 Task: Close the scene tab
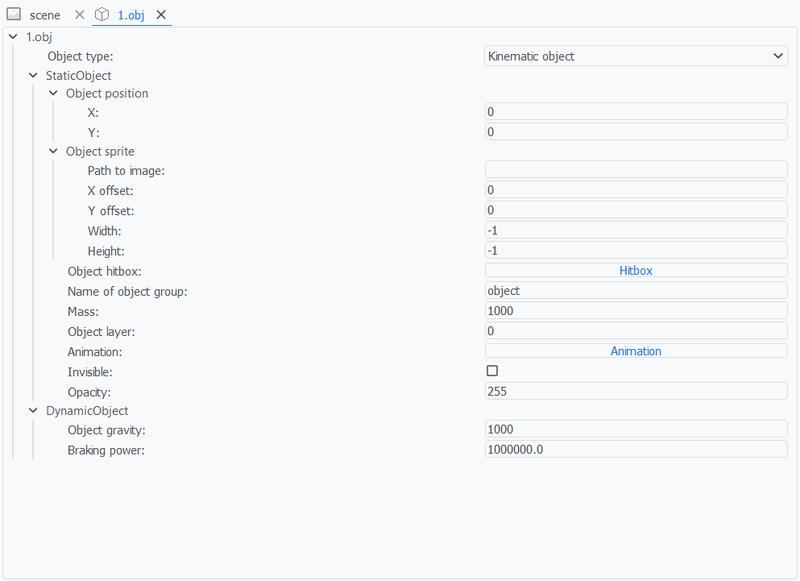coord(80,15)
